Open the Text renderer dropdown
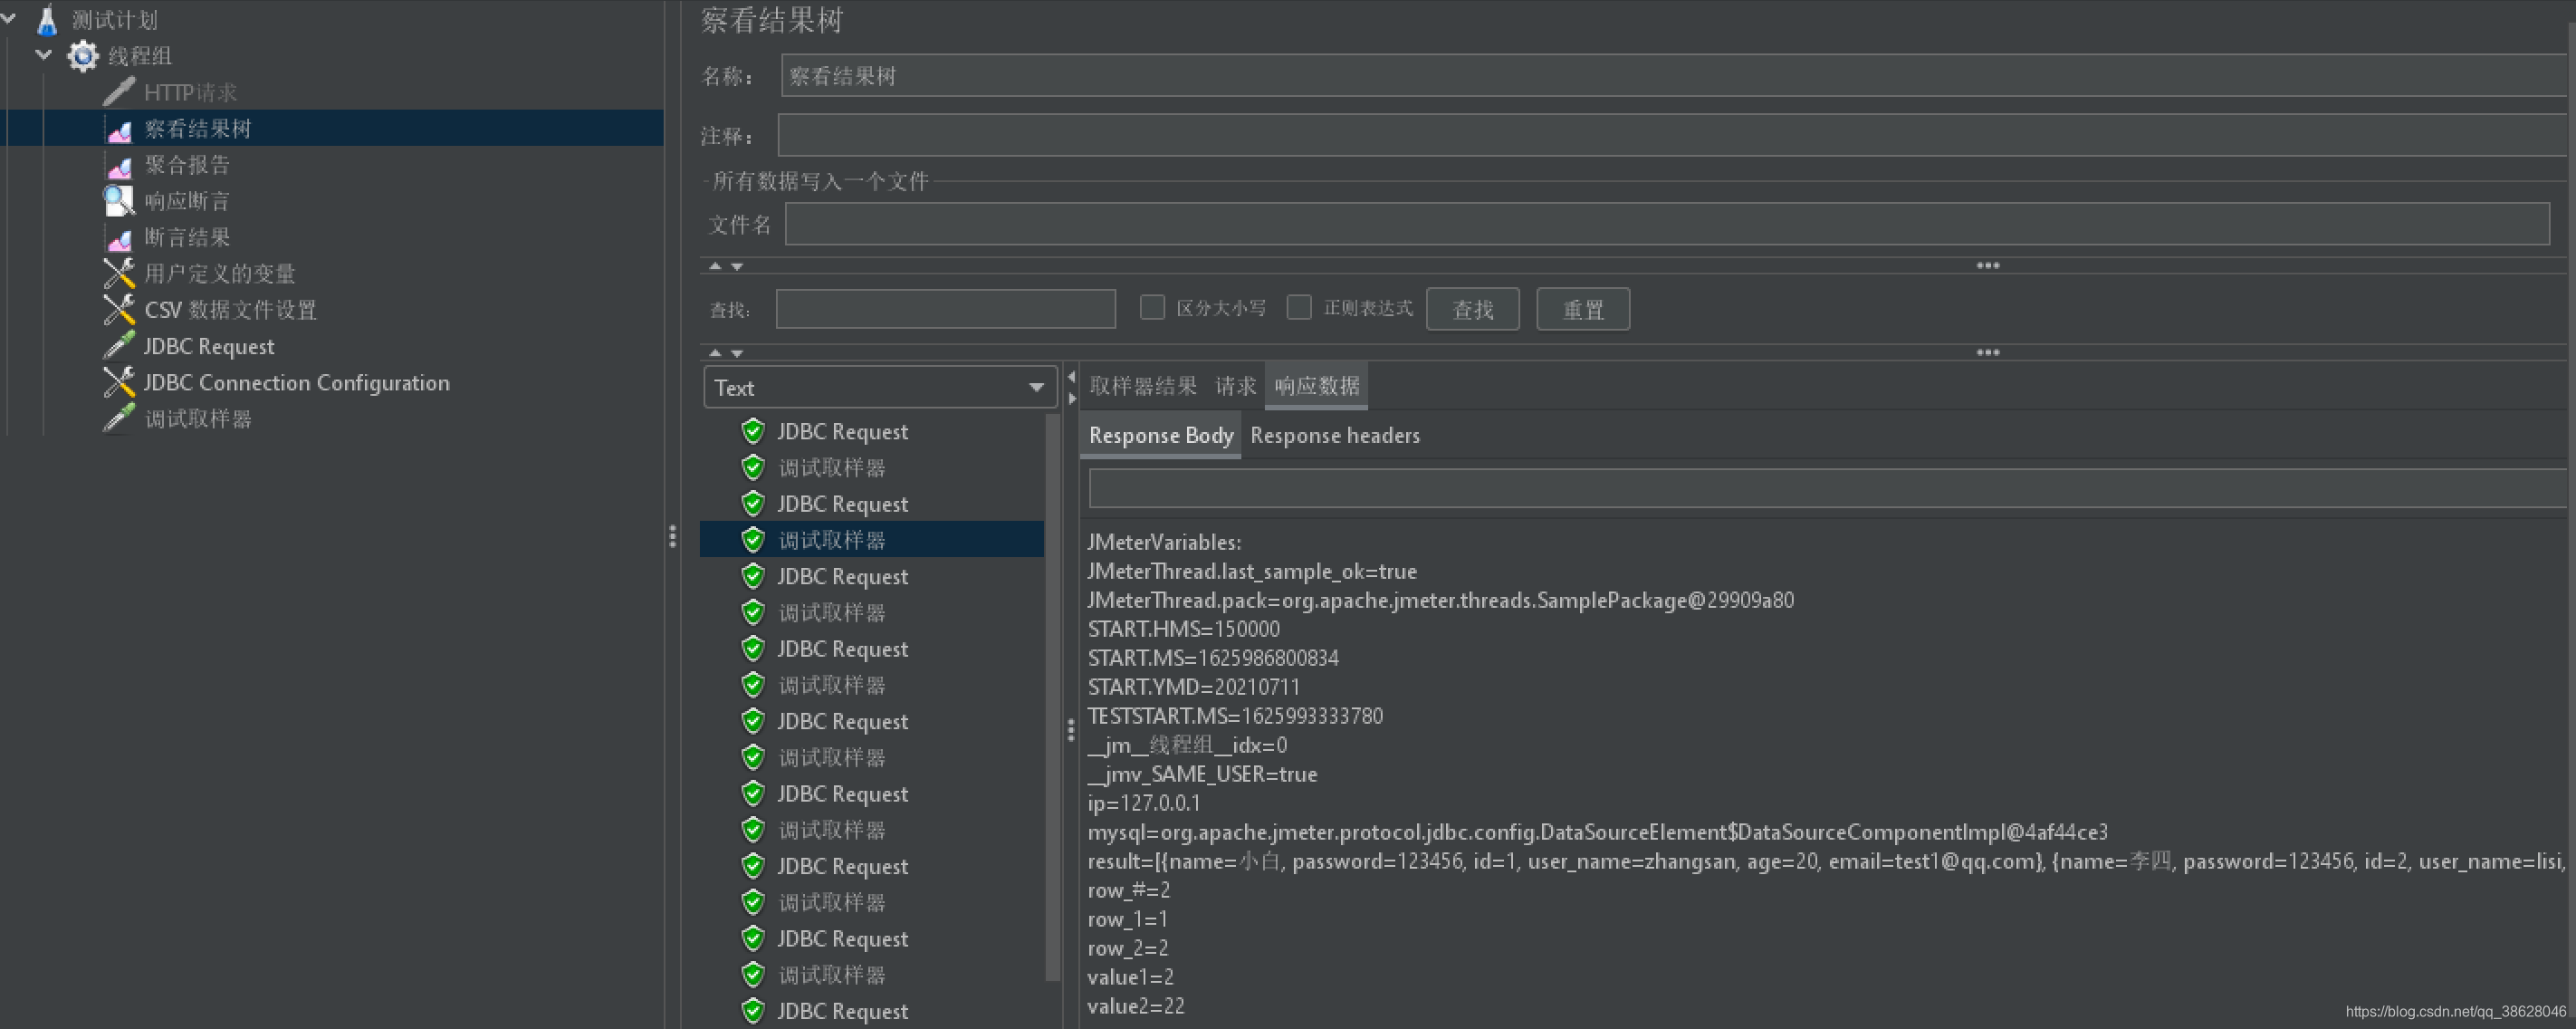The height and width of the screenshot is (1029, 2576). (880, 387)
